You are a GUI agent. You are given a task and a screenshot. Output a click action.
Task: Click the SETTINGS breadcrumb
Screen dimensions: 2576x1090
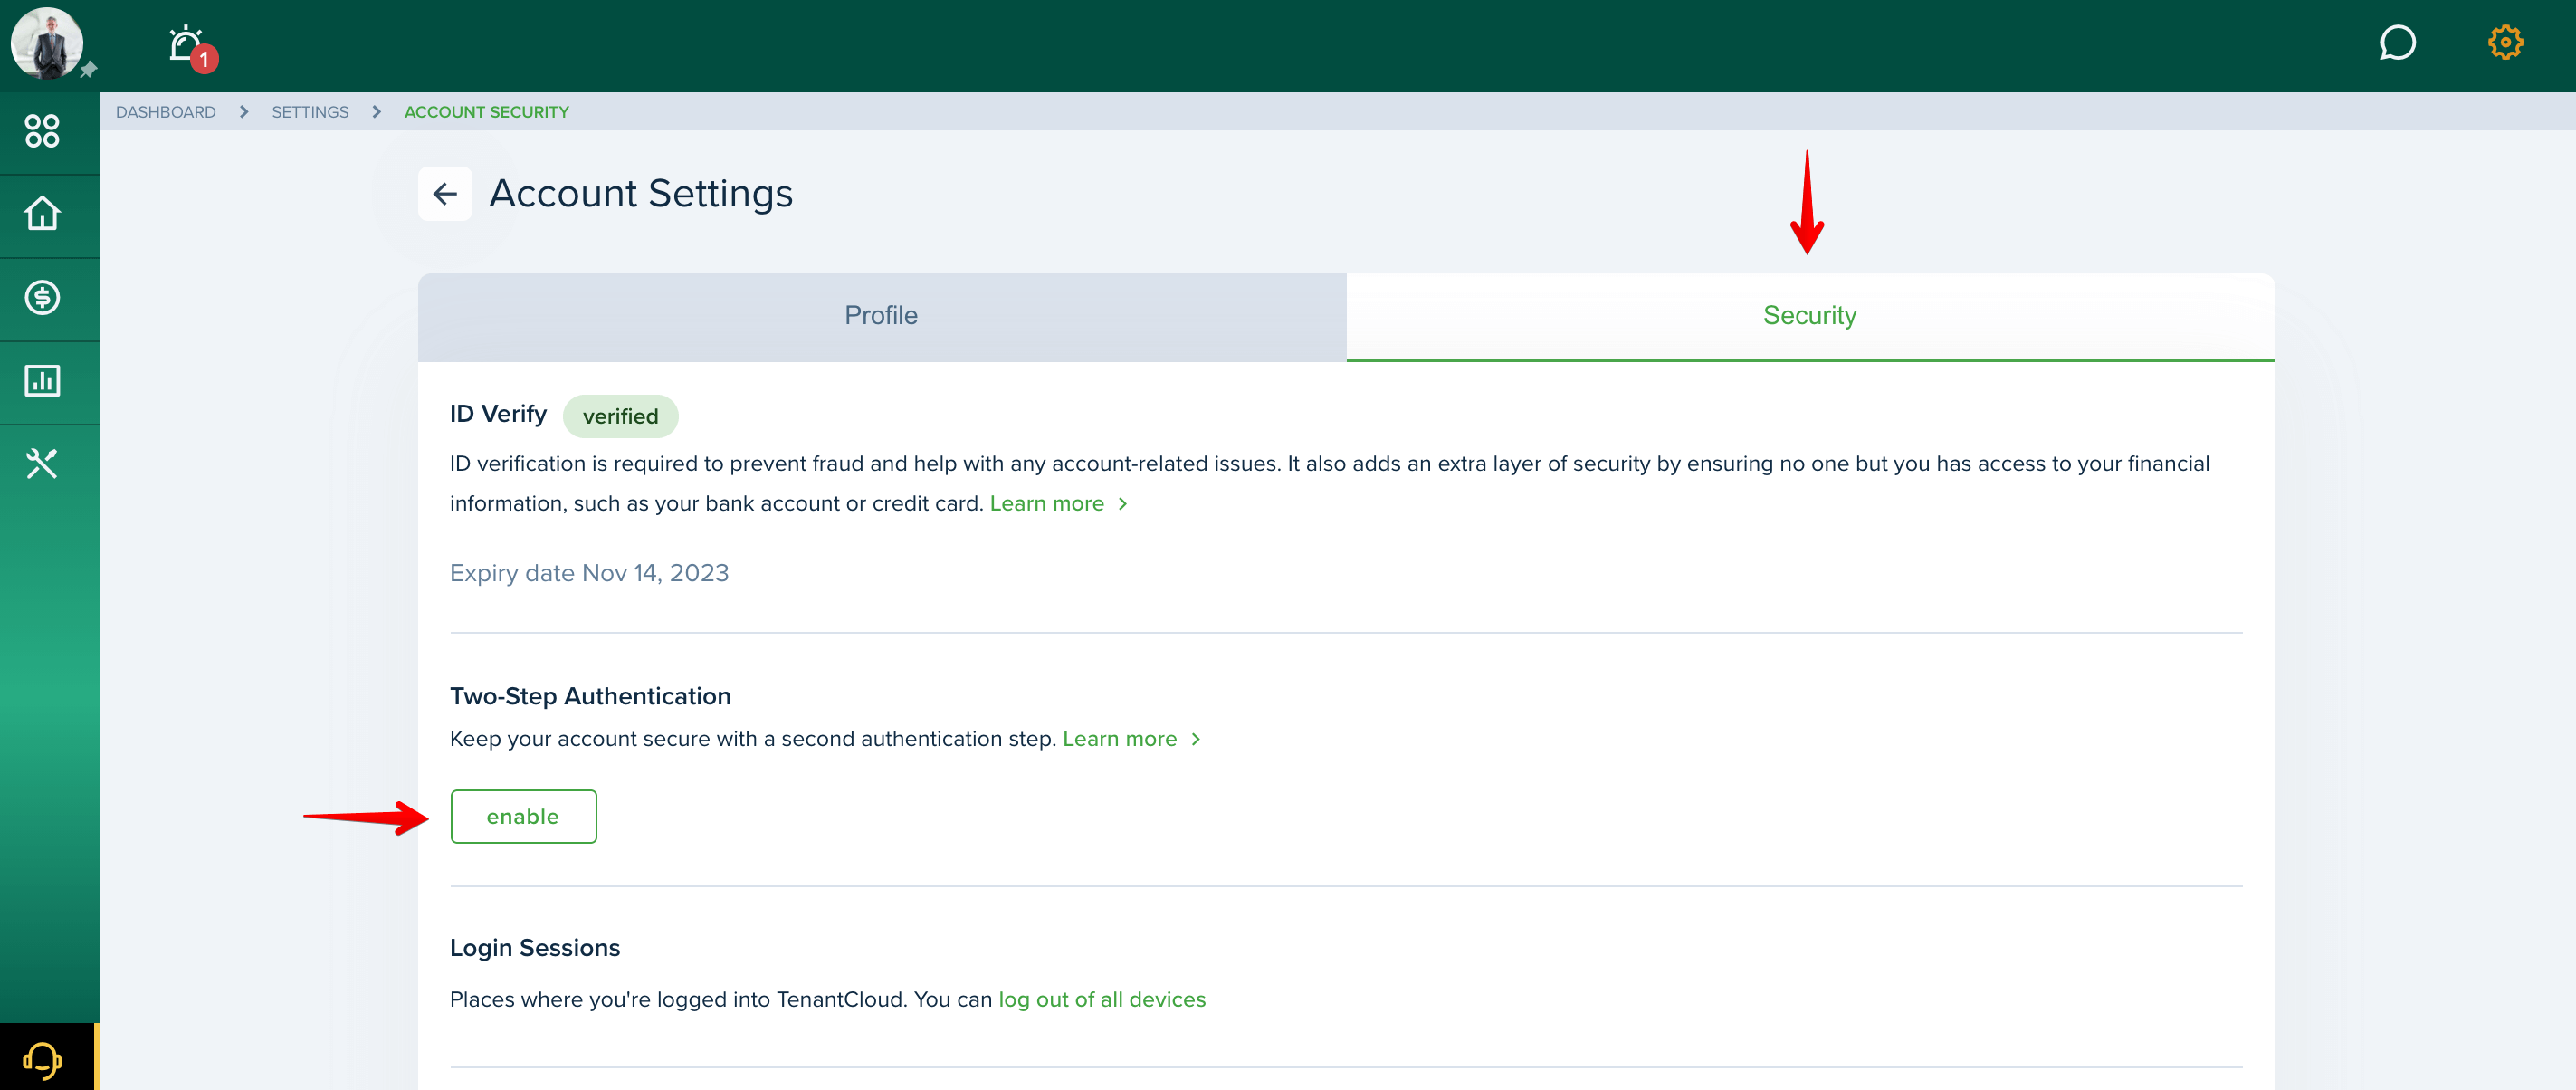pos(310,112)
